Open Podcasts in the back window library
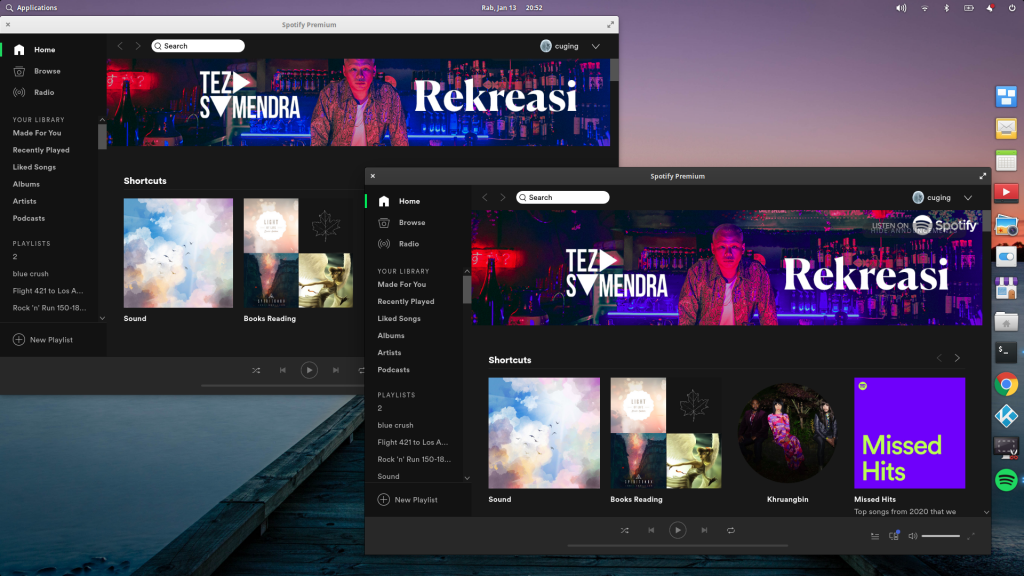 coord(29,218)
